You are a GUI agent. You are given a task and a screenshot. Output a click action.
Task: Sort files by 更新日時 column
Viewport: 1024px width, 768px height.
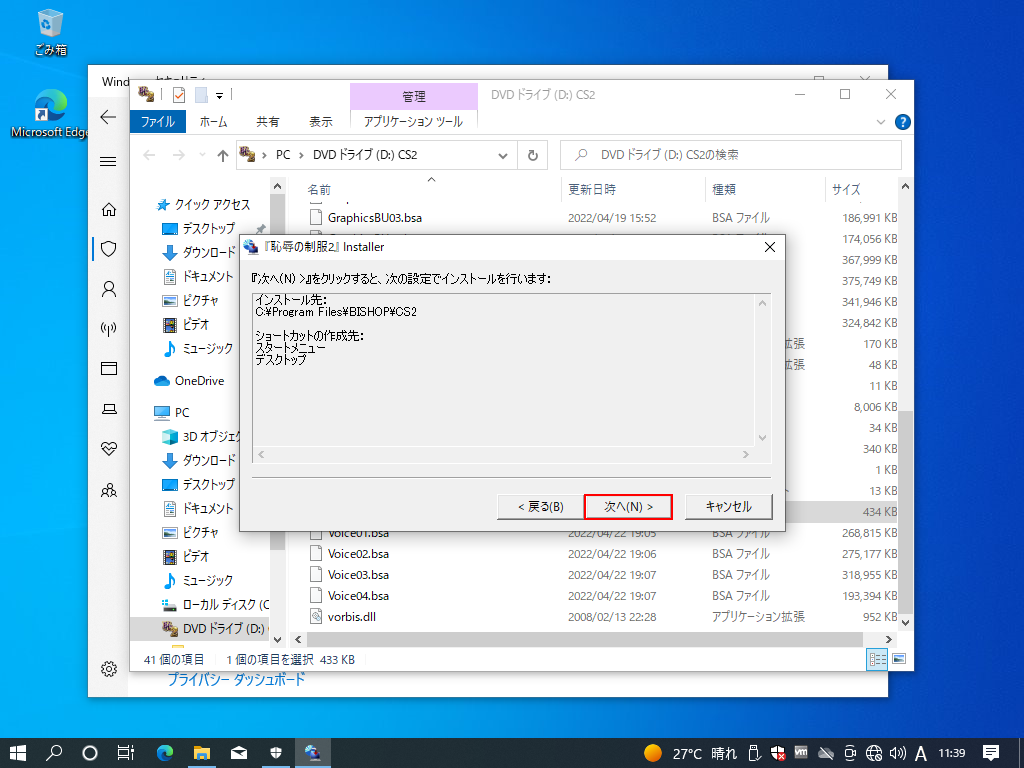(591, 189)
